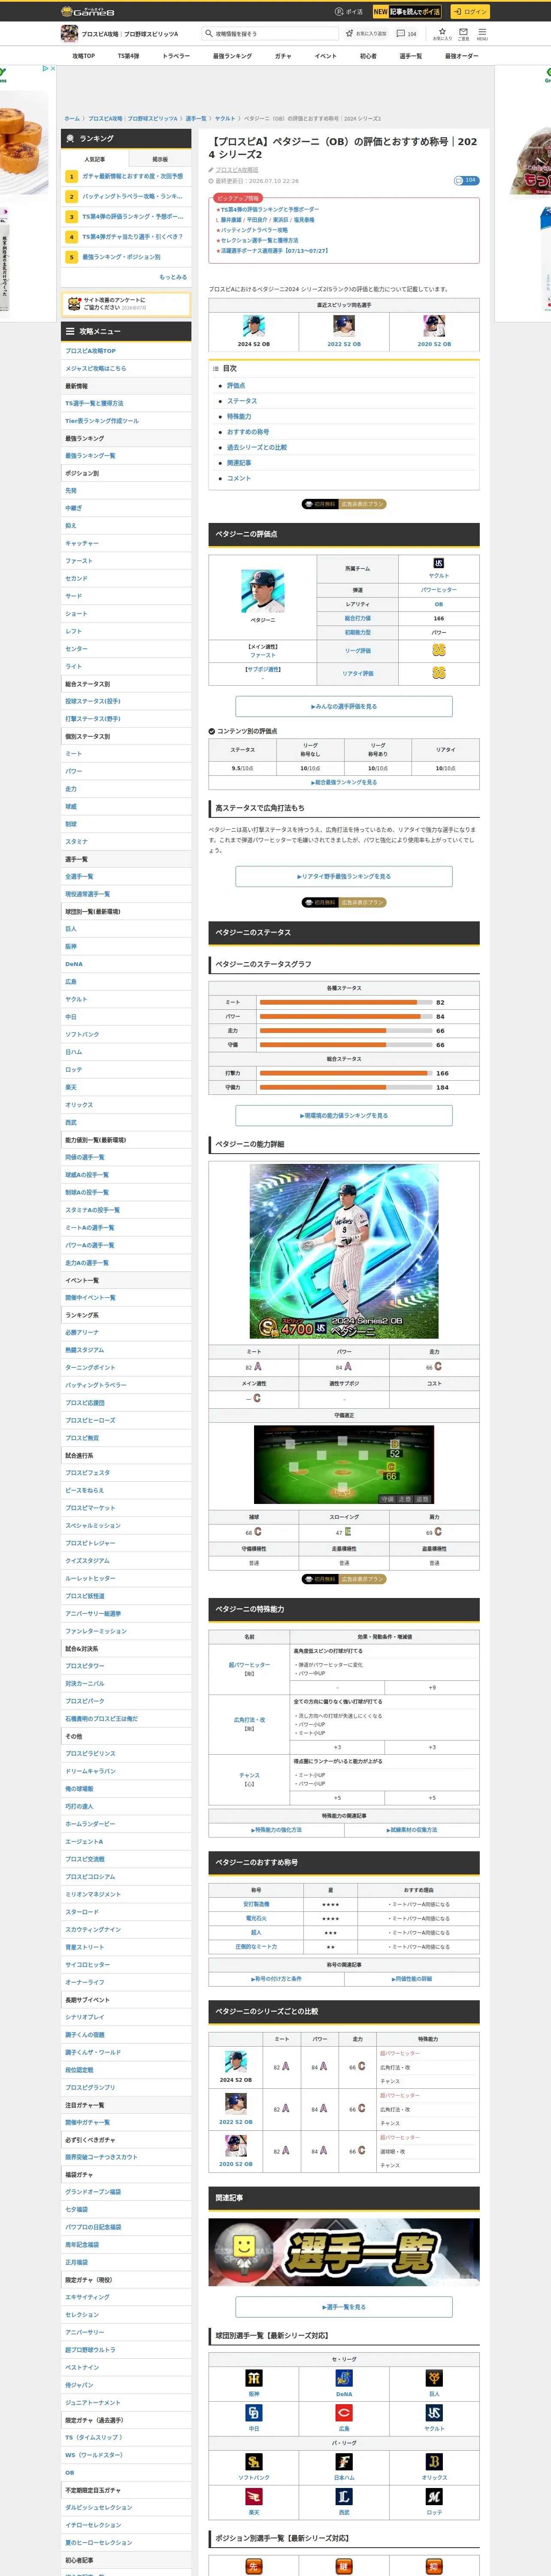Click the Game8 logo in top bar
Screen dimensions: 551x2576
(88, 12)
